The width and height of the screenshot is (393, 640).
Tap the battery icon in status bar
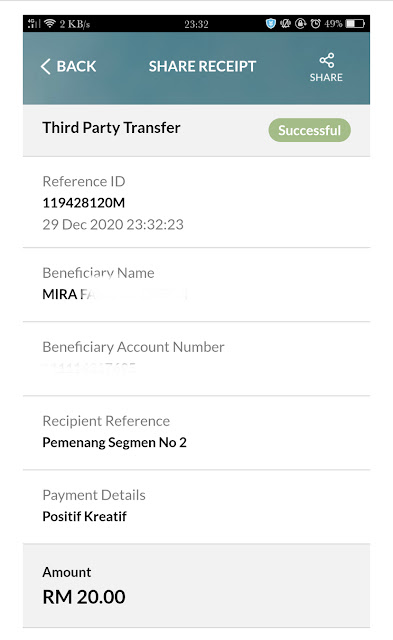point(355,24)
